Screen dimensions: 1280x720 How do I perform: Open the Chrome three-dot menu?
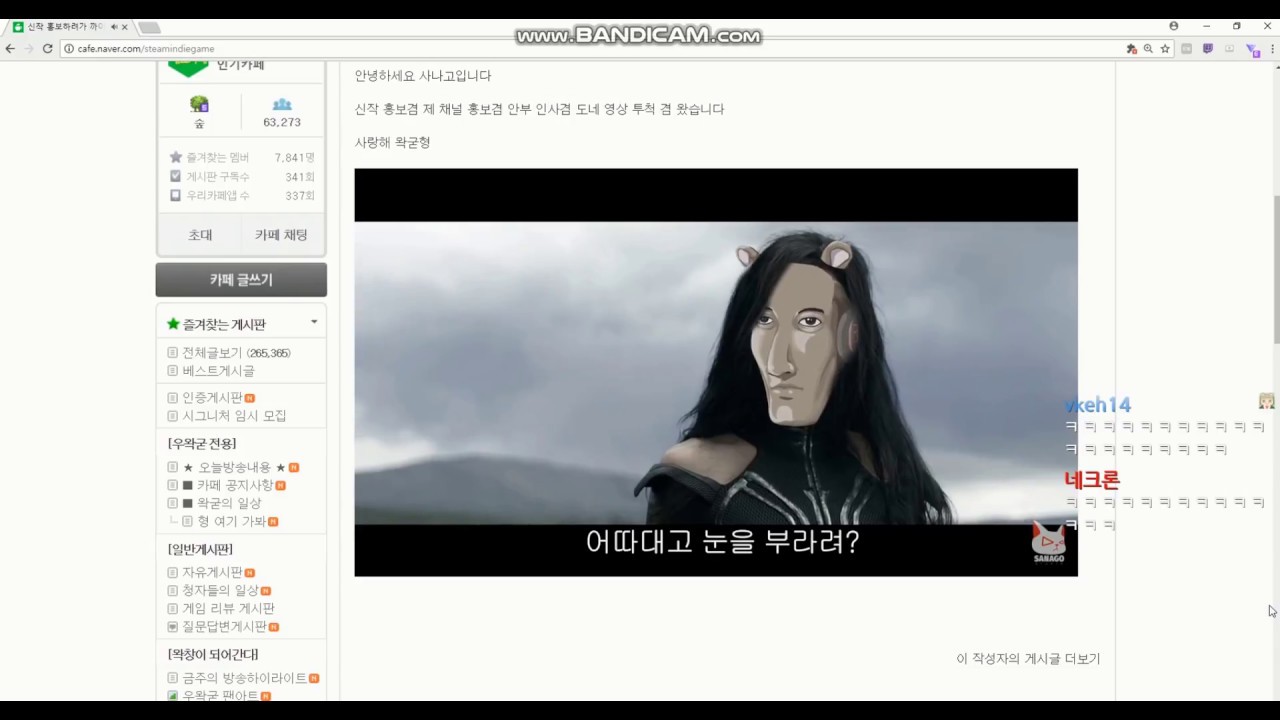tap(1271, 49)
